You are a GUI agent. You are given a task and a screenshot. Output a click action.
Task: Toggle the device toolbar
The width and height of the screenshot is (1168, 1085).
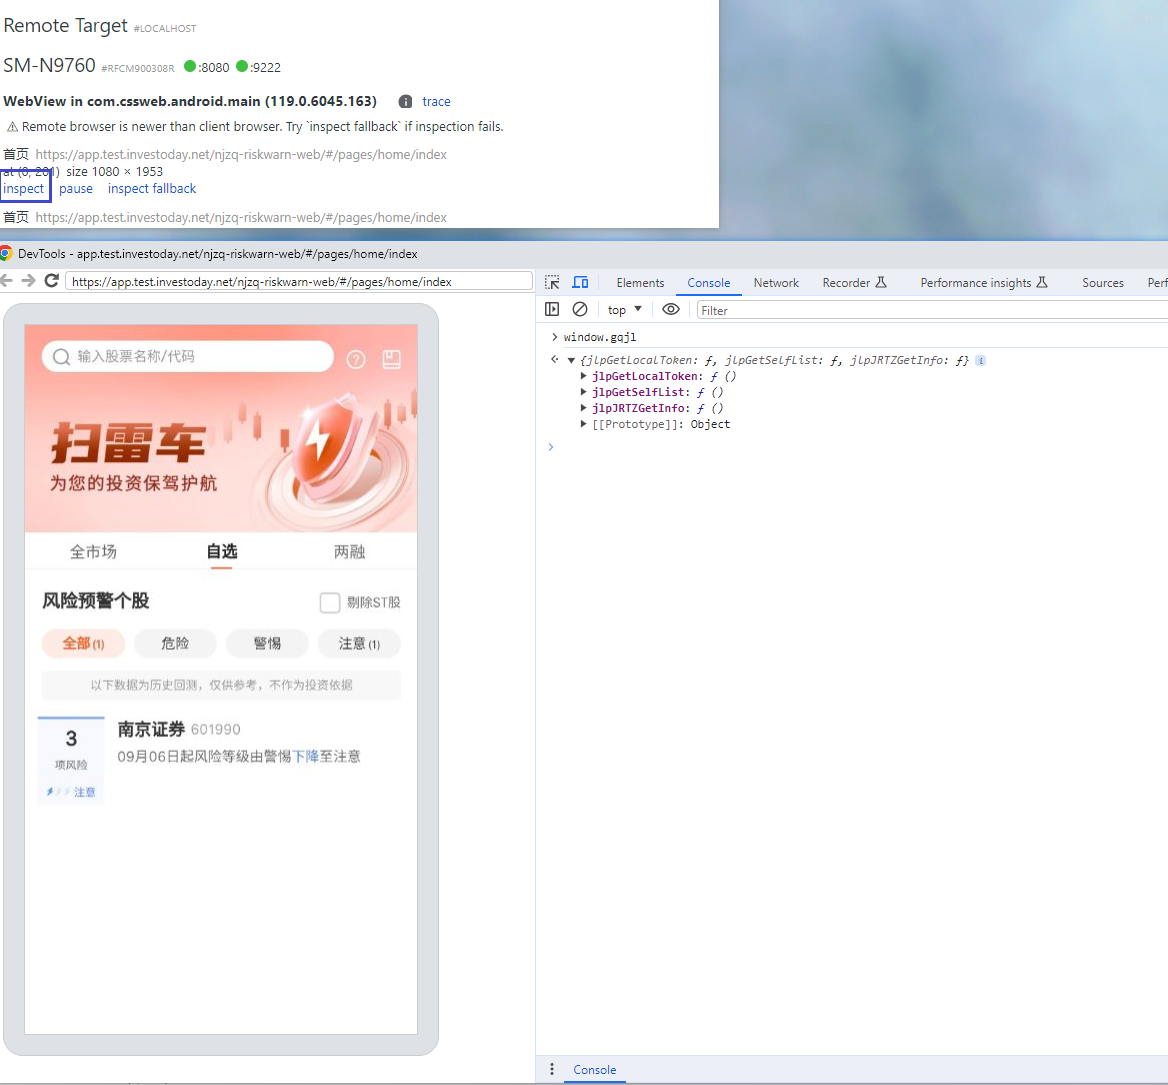[580, 281]
